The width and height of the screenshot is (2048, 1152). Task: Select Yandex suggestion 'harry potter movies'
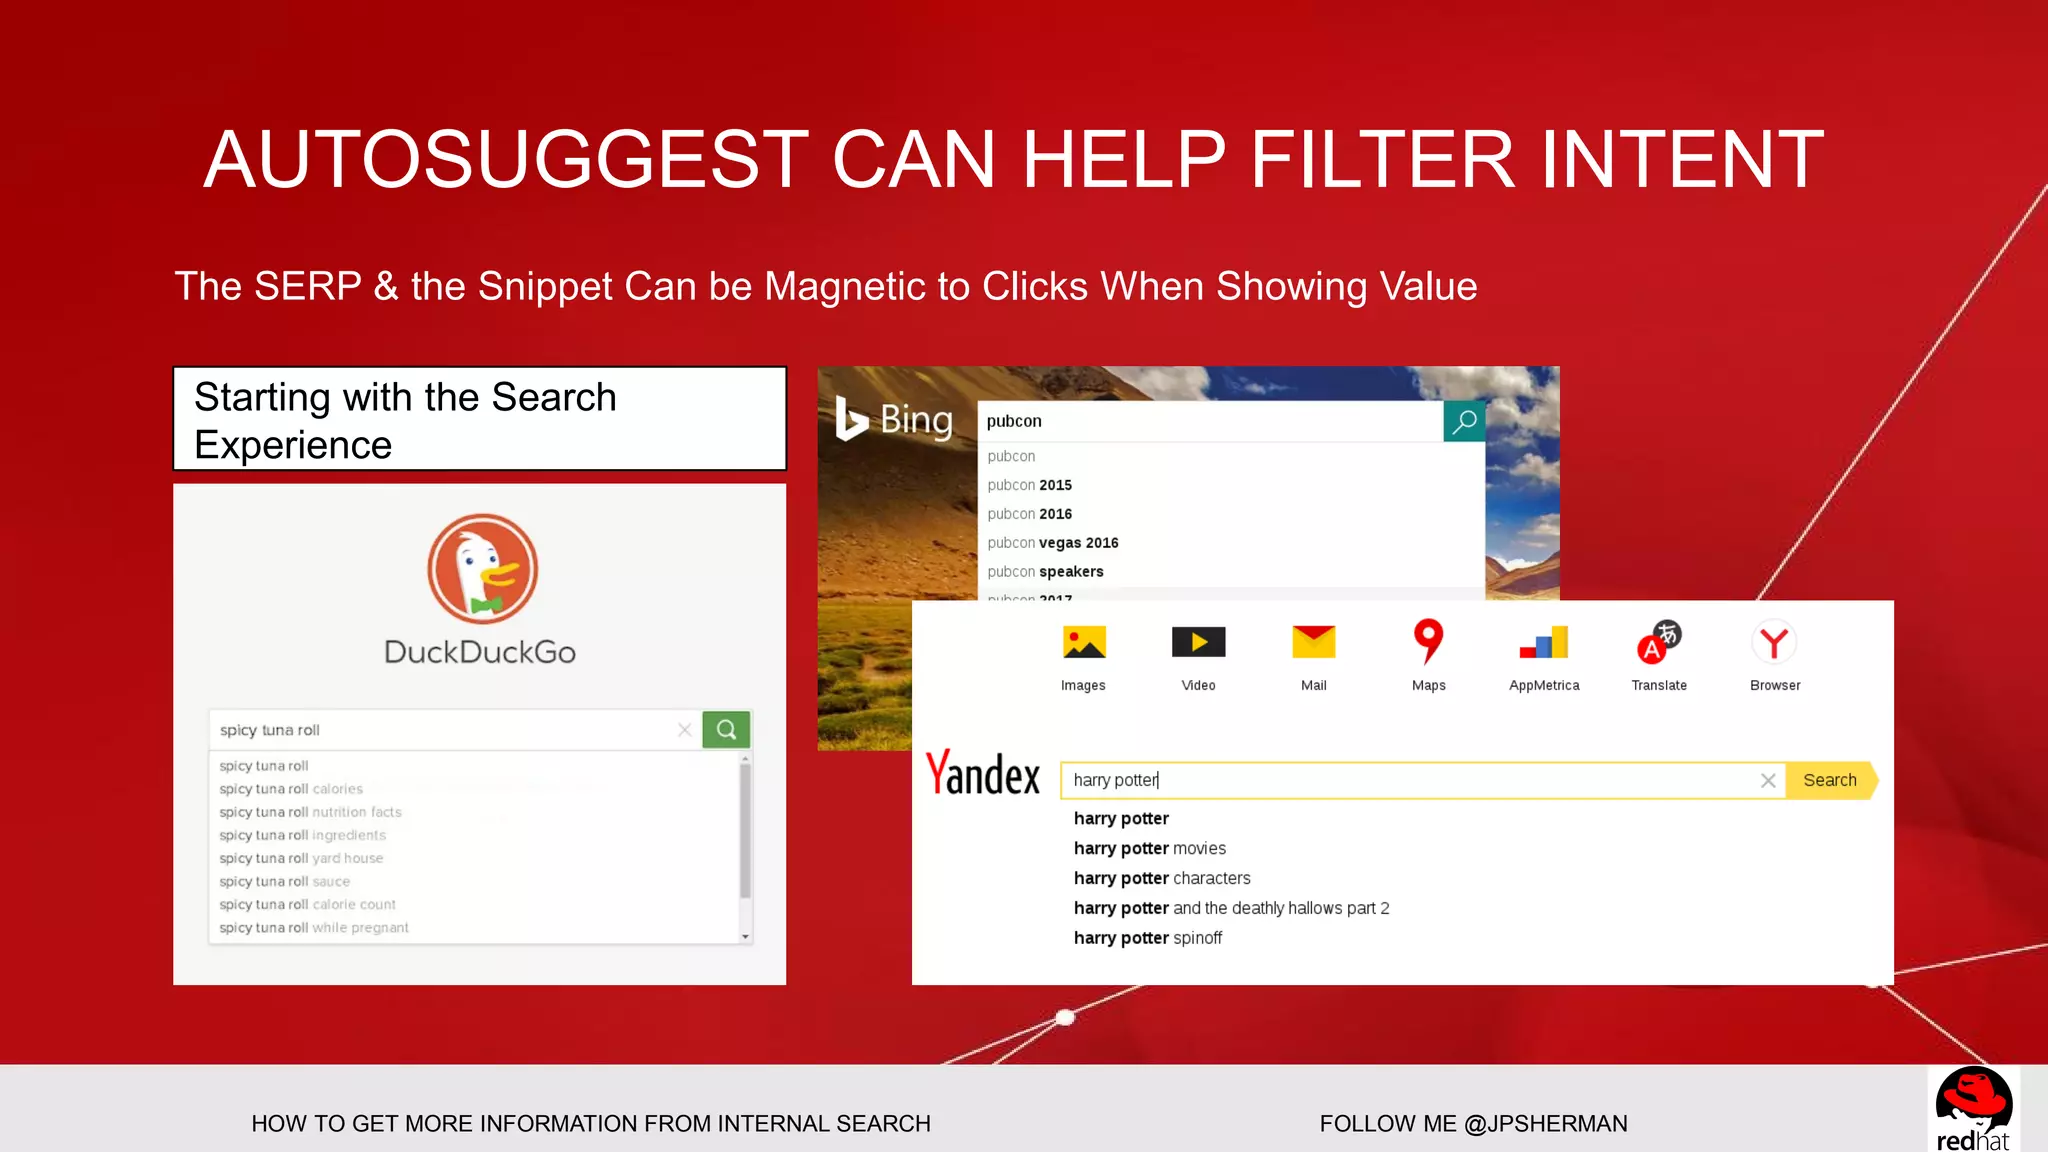(x=1149, y=848)
